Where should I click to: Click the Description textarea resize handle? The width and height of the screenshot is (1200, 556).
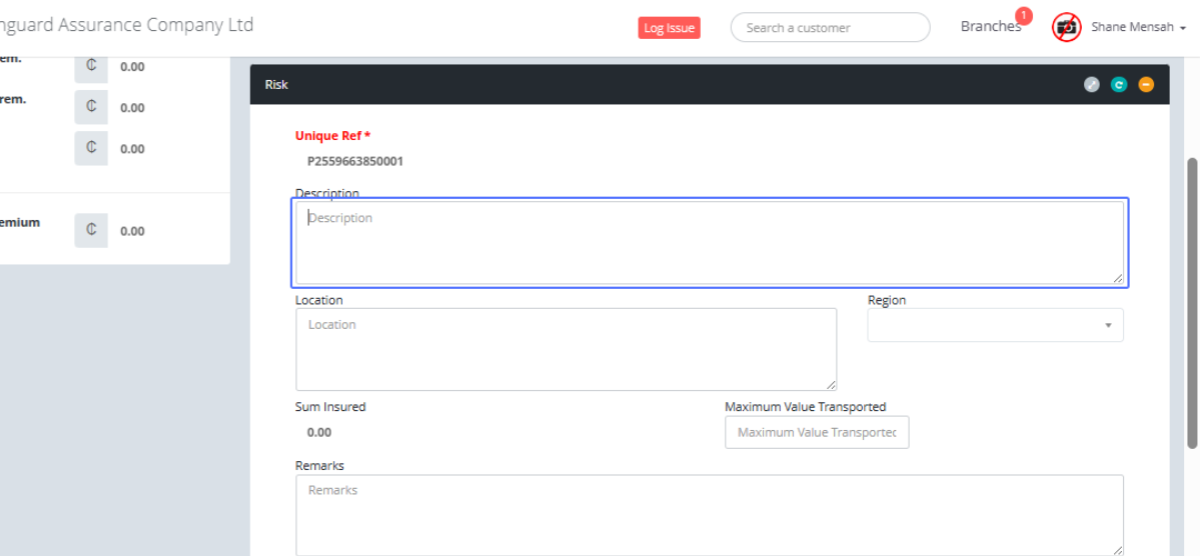point(1118,278)
